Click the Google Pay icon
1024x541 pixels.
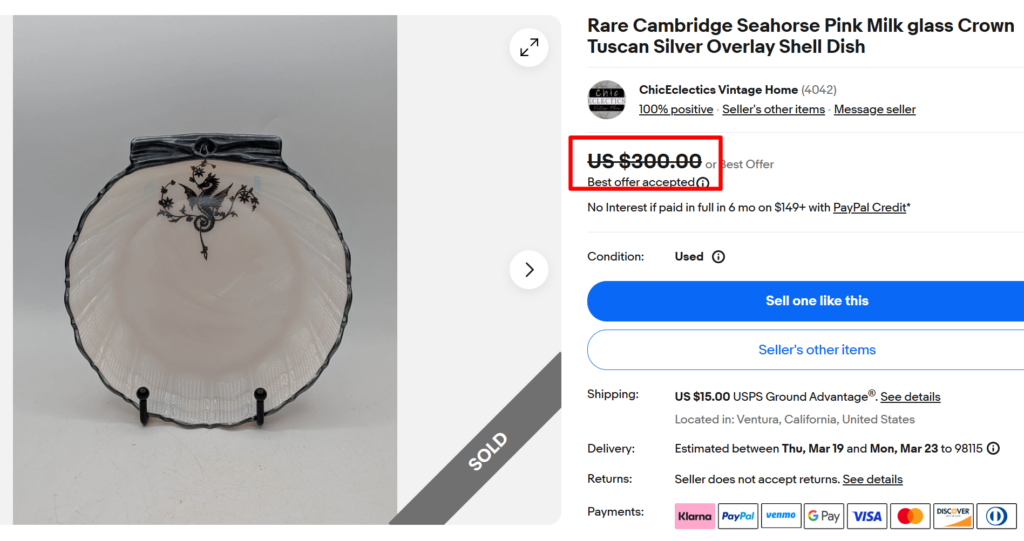pyautogui.click(x=824, y=516)
